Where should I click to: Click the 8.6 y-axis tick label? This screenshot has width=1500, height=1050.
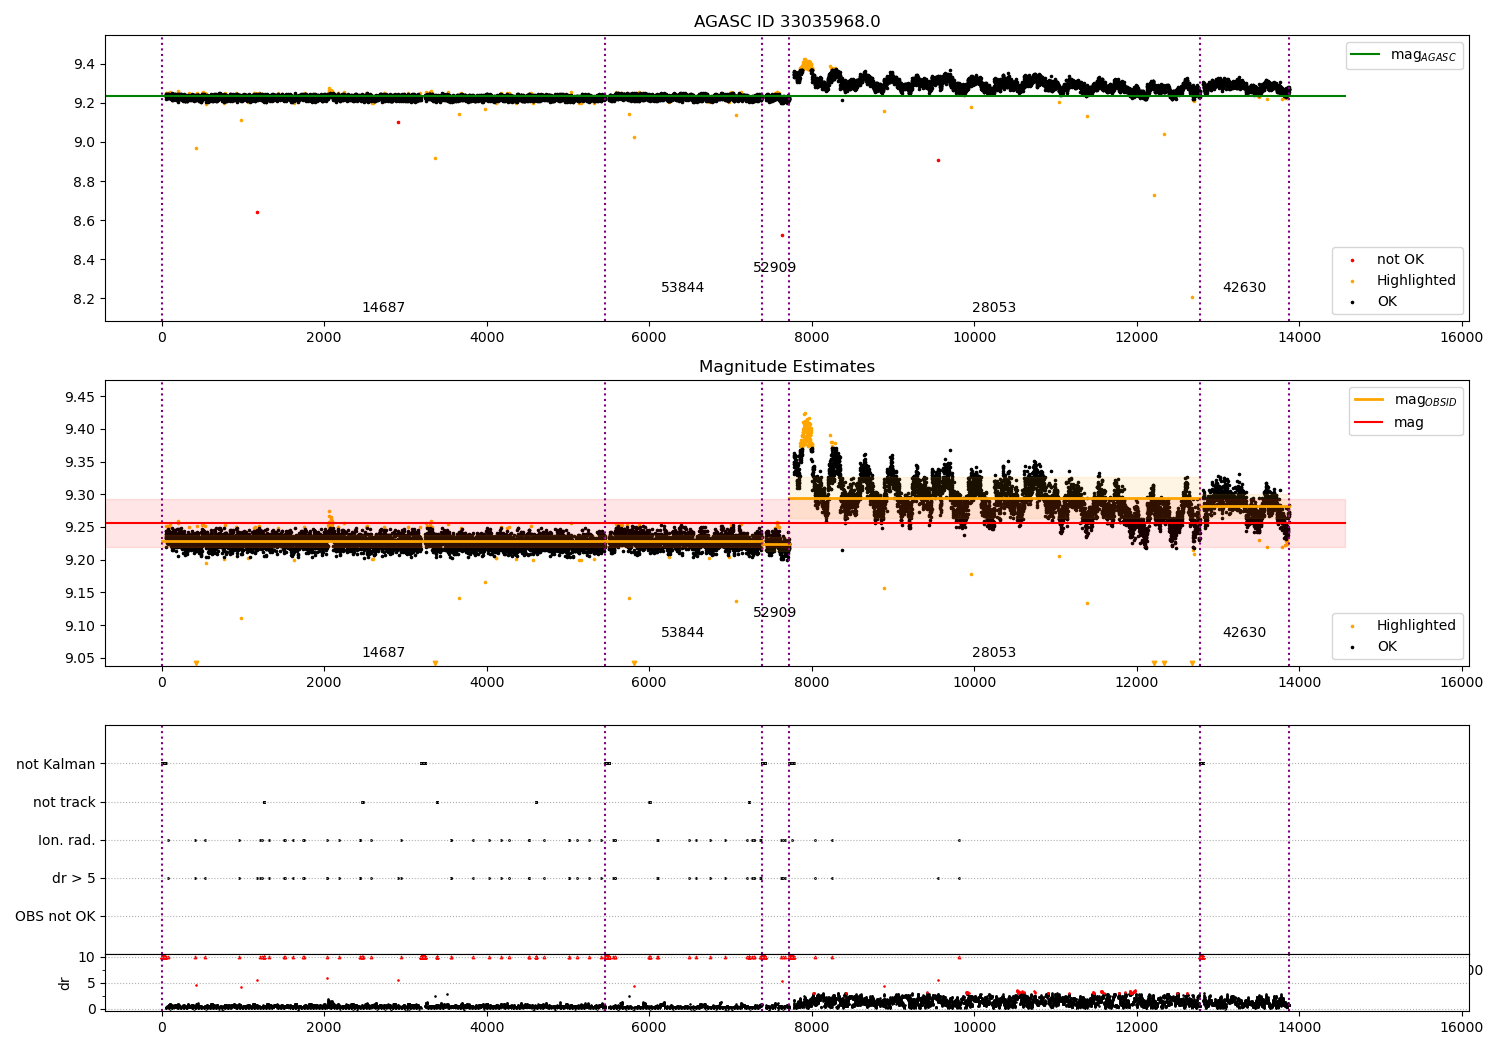(84, 221)
